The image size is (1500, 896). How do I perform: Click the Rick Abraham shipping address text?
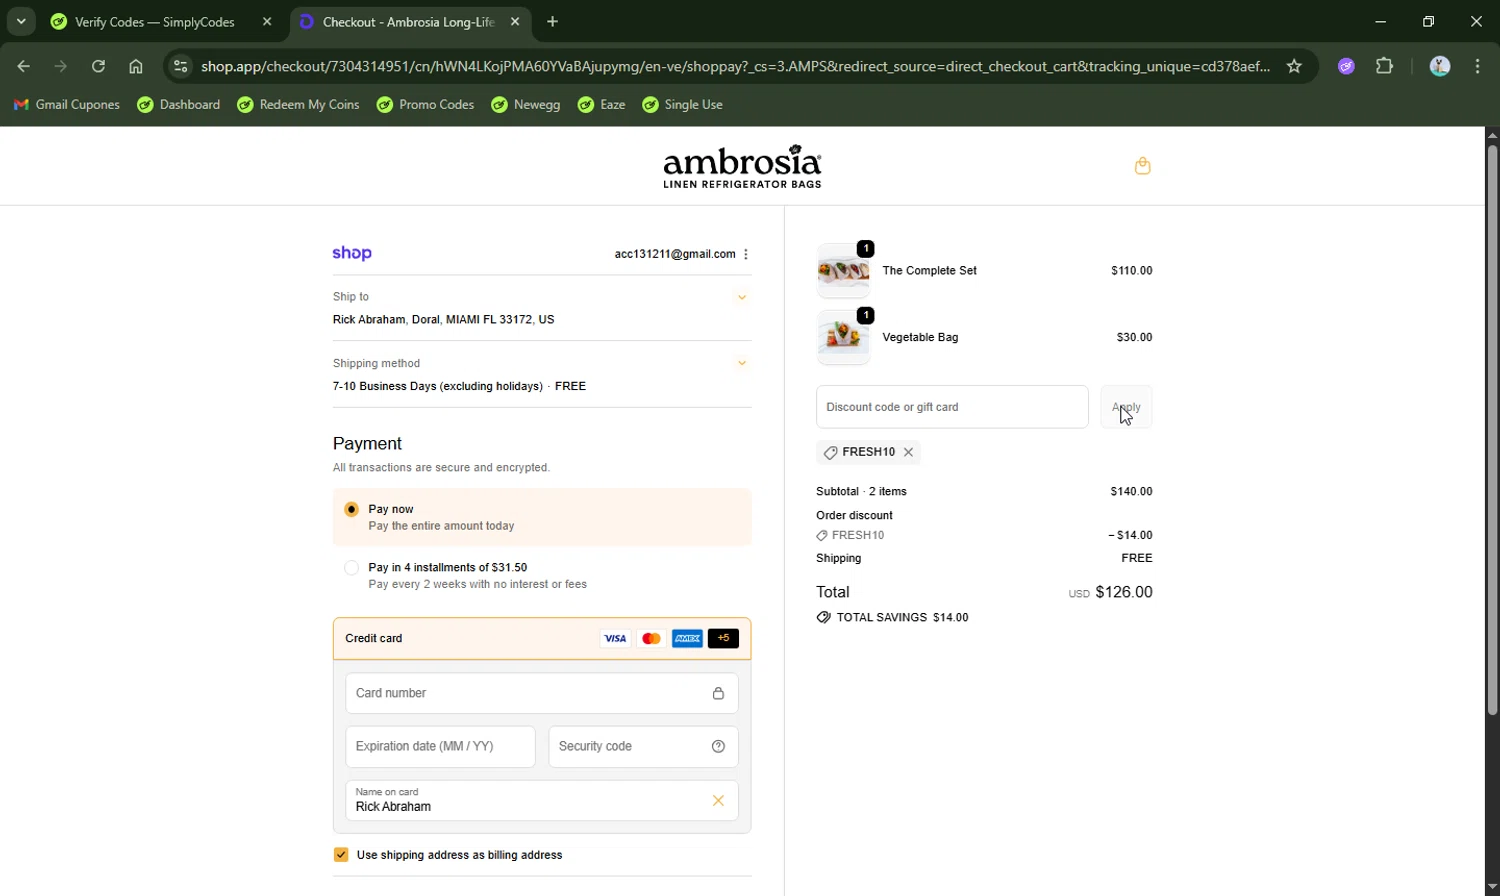point(443,320)
